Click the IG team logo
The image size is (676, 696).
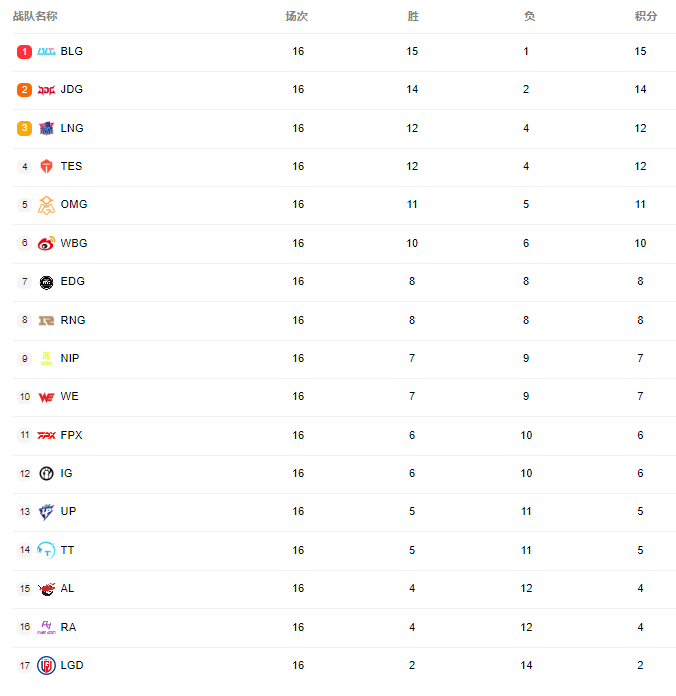pos(46,474)
